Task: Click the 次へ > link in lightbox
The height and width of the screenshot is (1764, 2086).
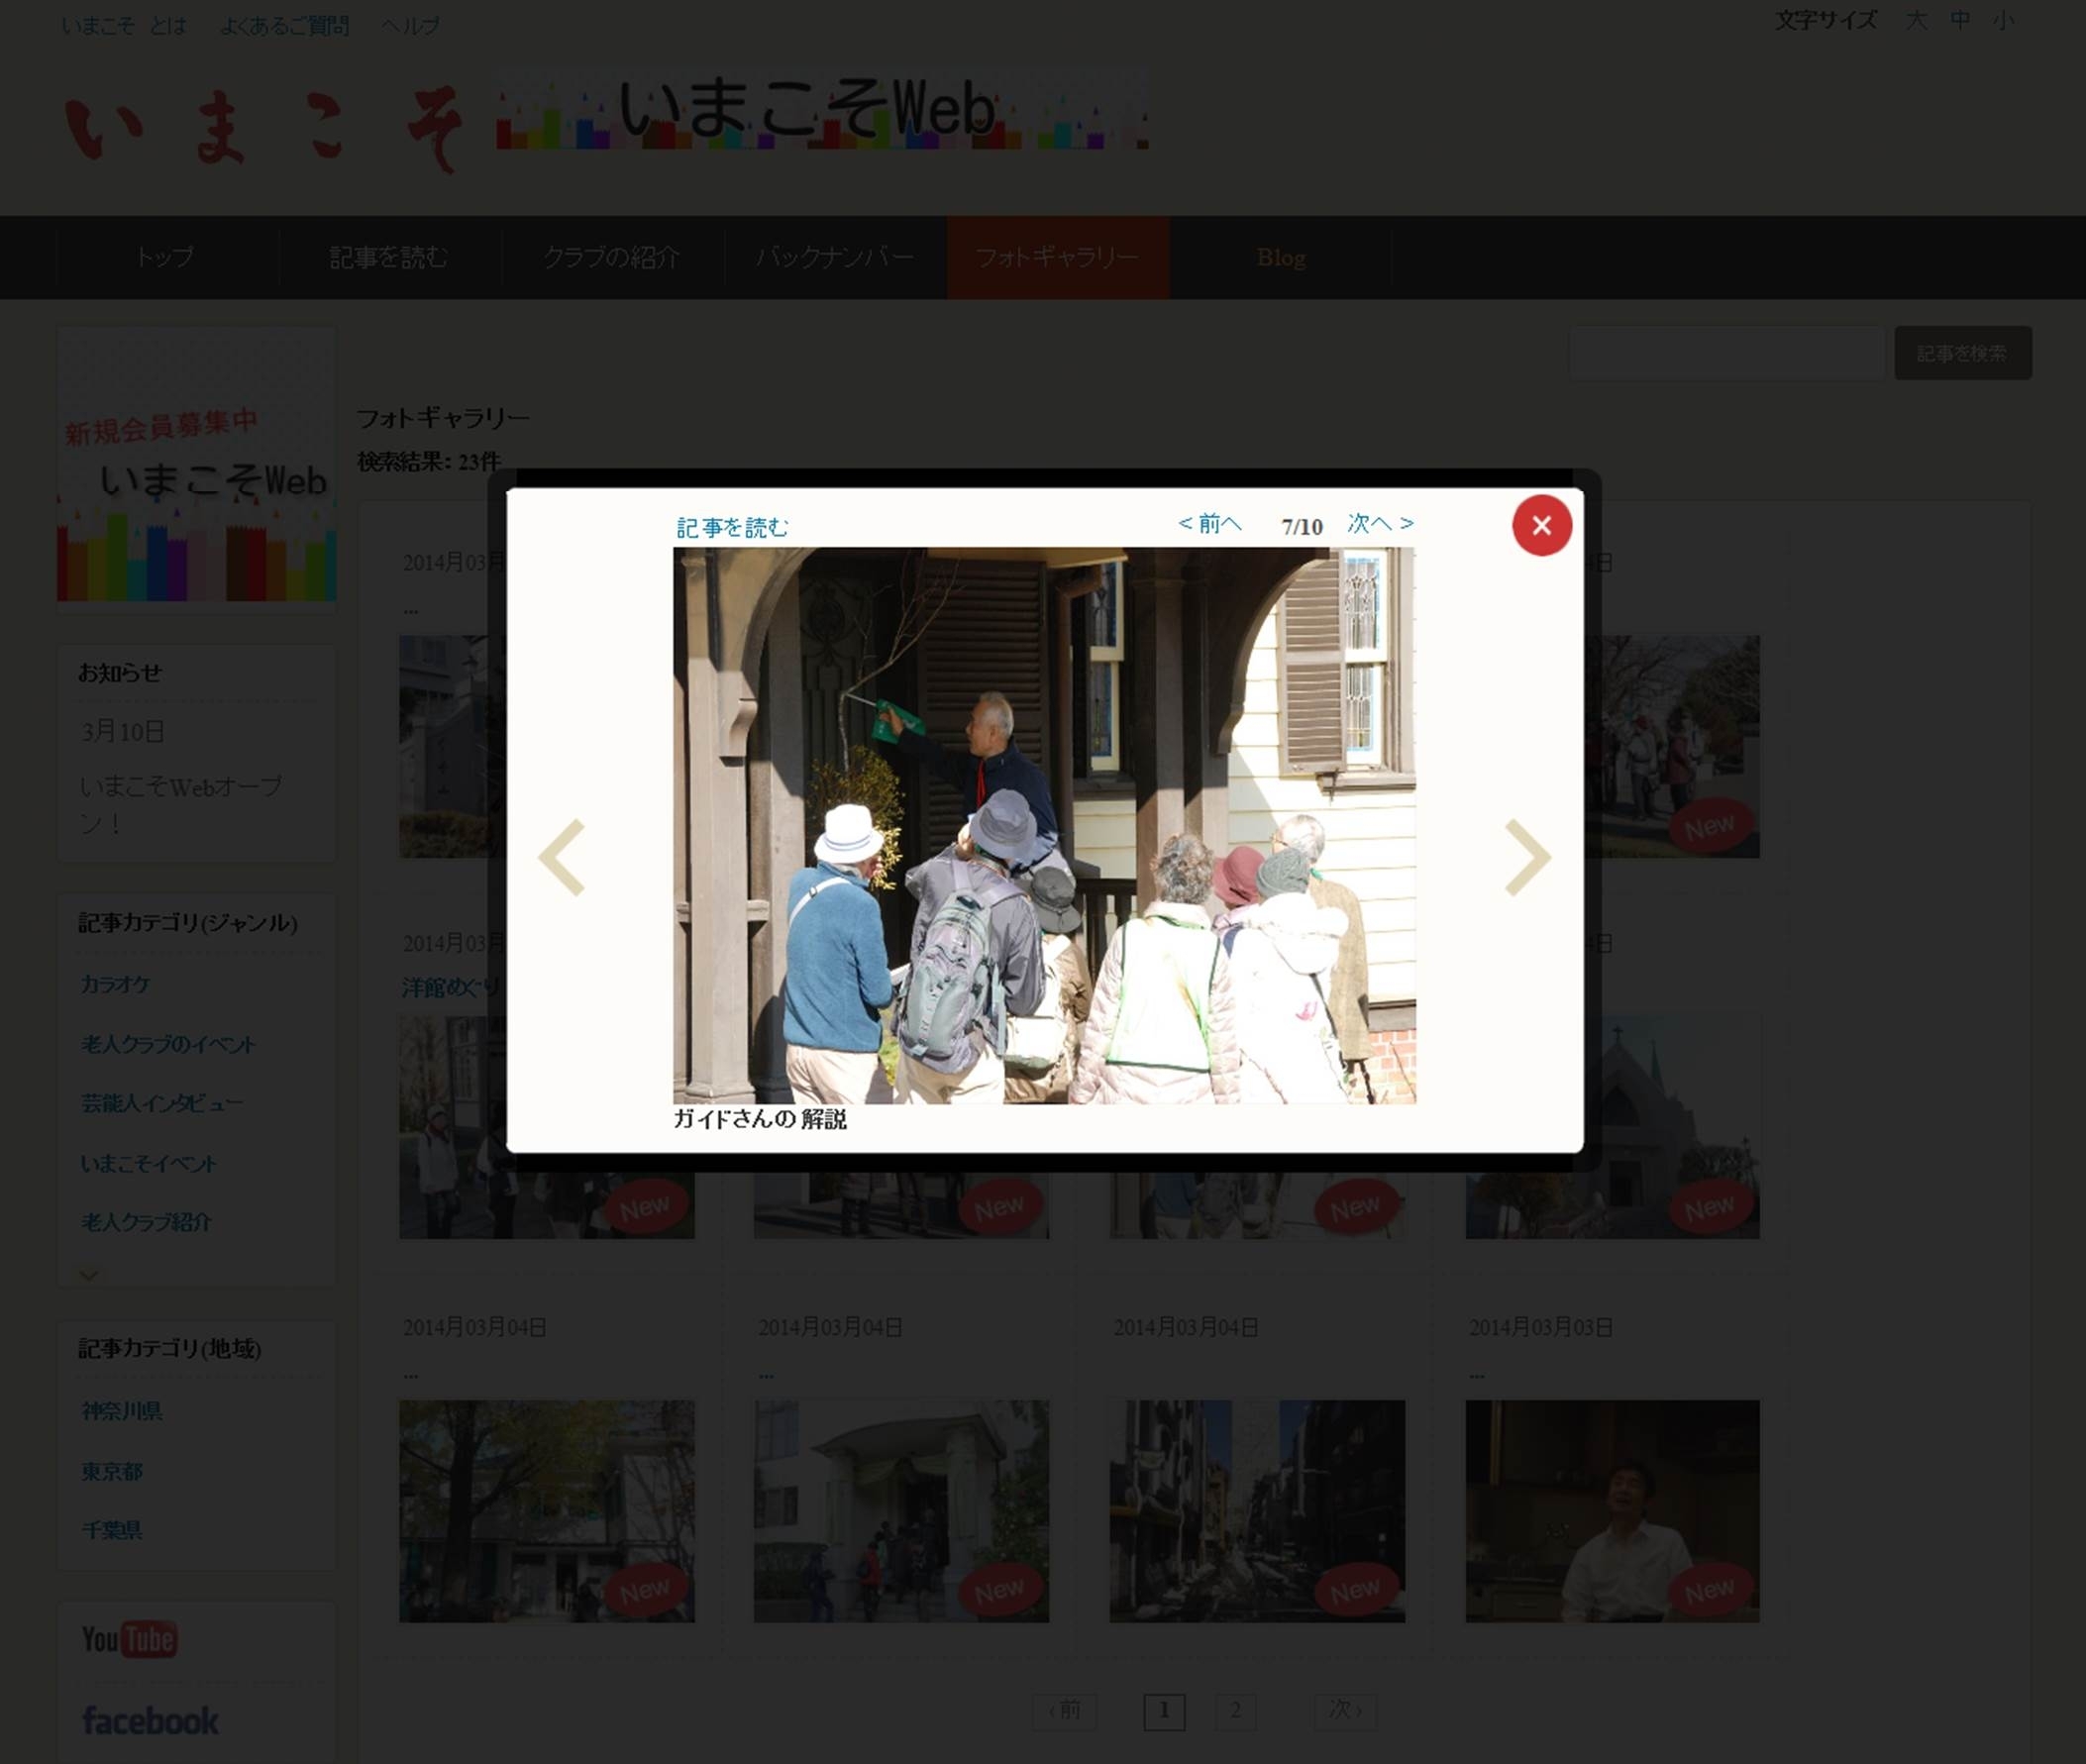Action: pos(1380,523)
